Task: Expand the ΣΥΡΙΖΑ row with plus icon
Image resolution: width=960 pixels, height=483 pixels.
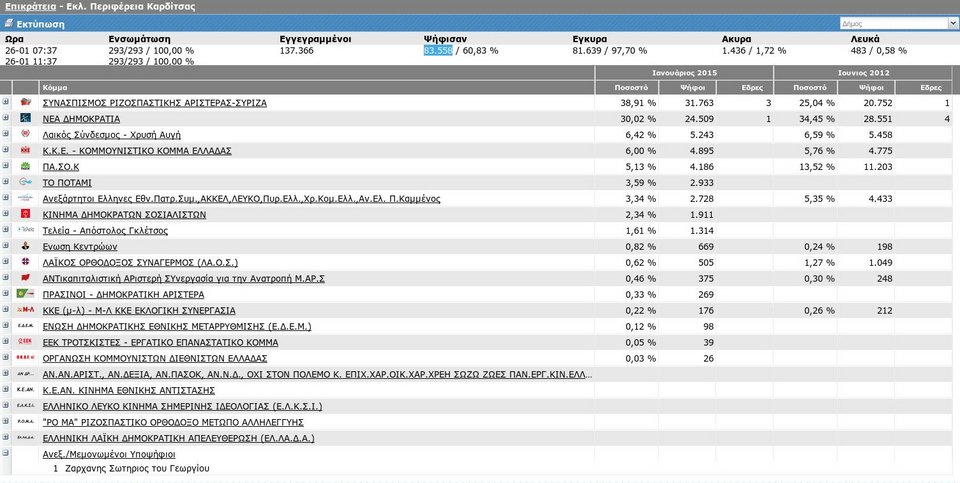Action: click(6, 103)
